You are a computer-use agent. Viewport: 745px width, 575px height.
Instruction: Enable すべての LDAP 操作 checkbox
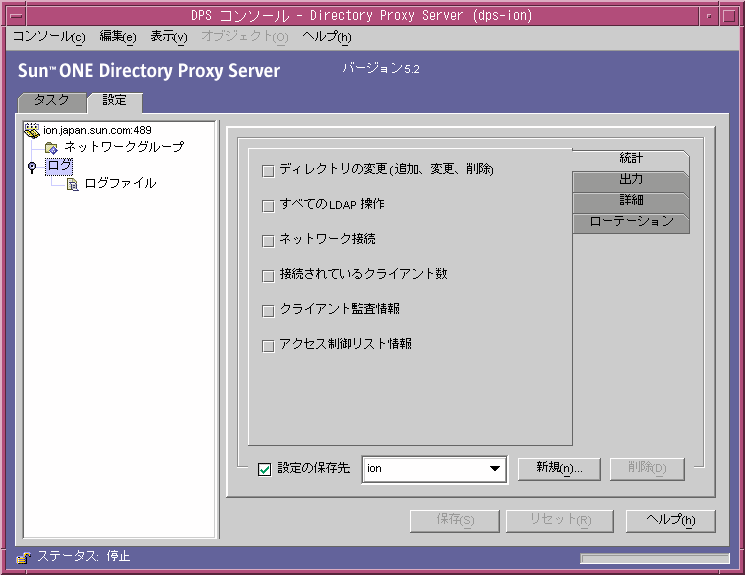coord(268,206)
